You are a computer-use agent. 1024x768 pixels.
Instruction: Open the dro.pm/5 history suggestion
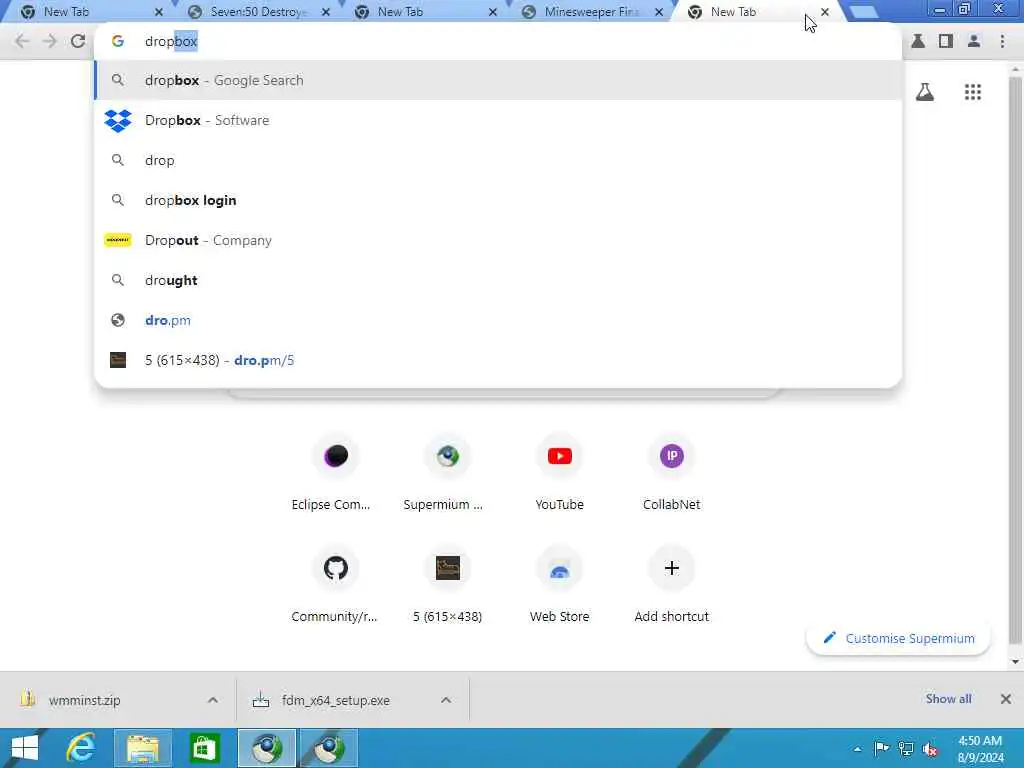coord(498,360)
